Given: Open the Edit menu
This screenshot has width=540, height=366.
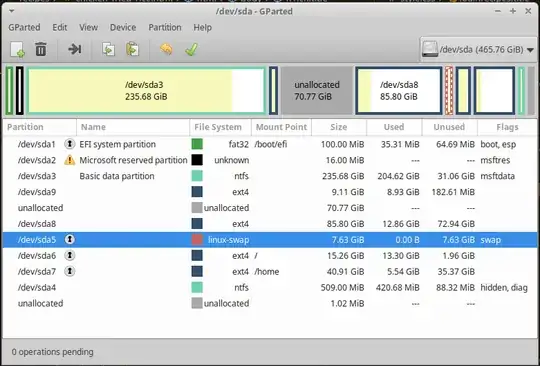Looking at the screenshot, I should tap(60, 27).
